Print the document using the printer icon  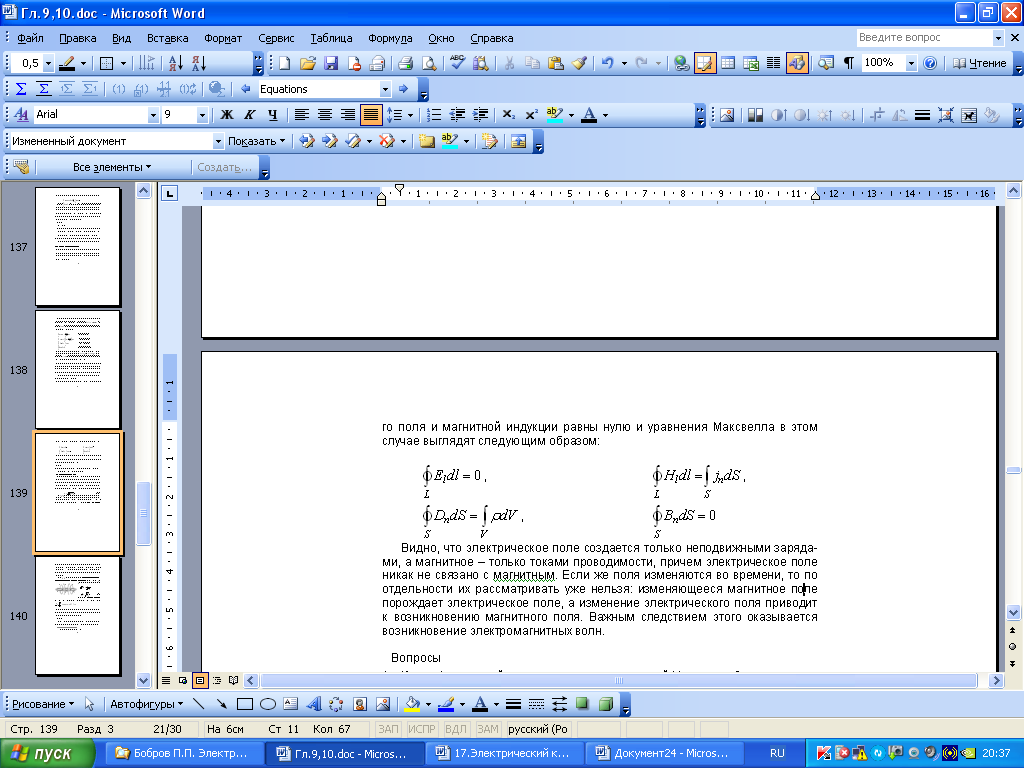point(406,63)
